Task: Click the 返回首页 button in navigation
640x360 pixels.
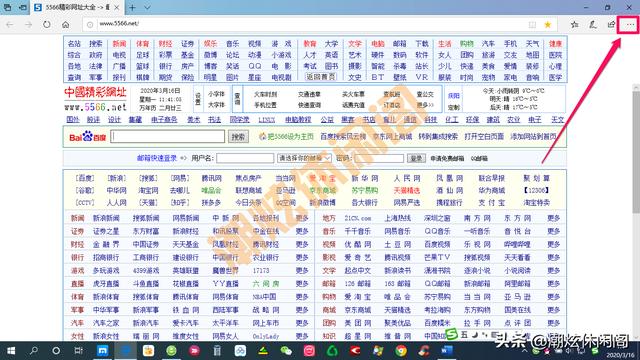Action: pyautogui.click(x=320, y=76)
